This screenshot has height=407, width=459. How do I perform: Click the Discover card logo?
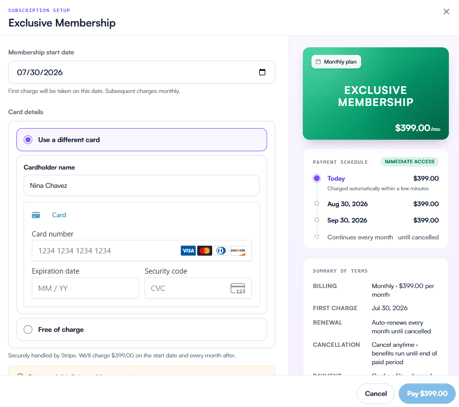[x=238, y=251]
